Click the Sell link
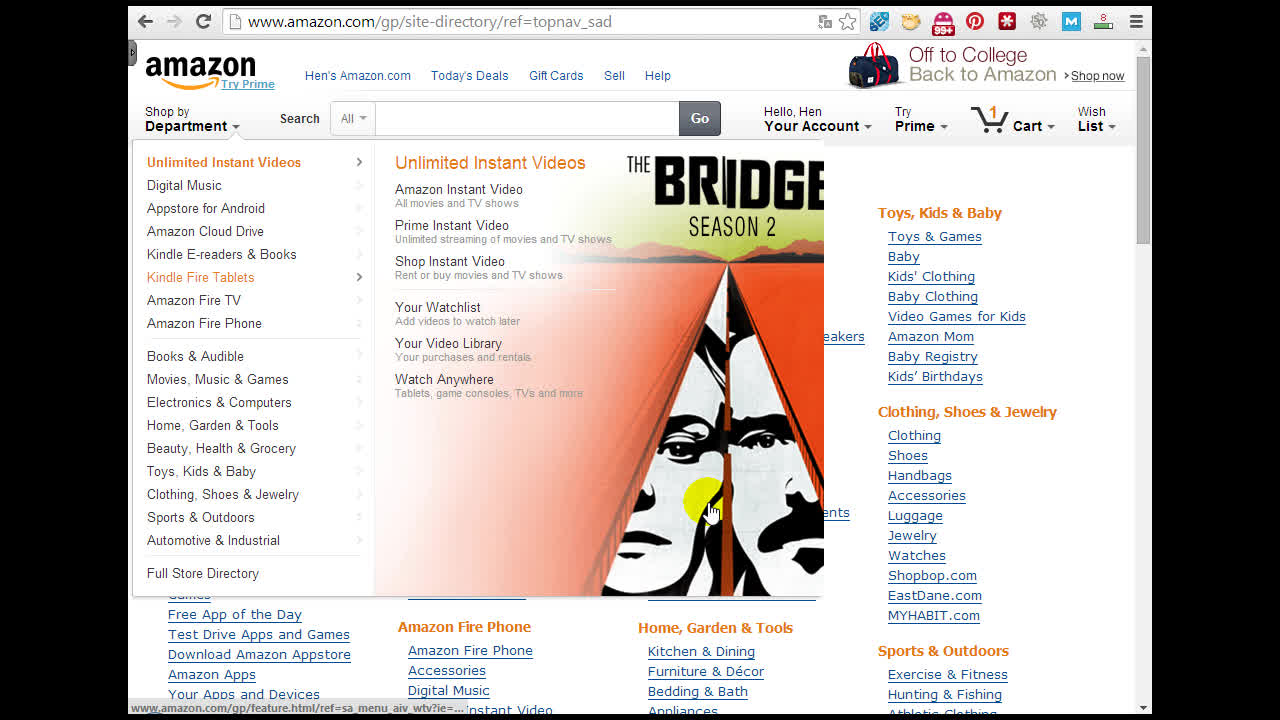This screenshot has width=1280, height=720. pyautogui.click(x=614, y=76)
